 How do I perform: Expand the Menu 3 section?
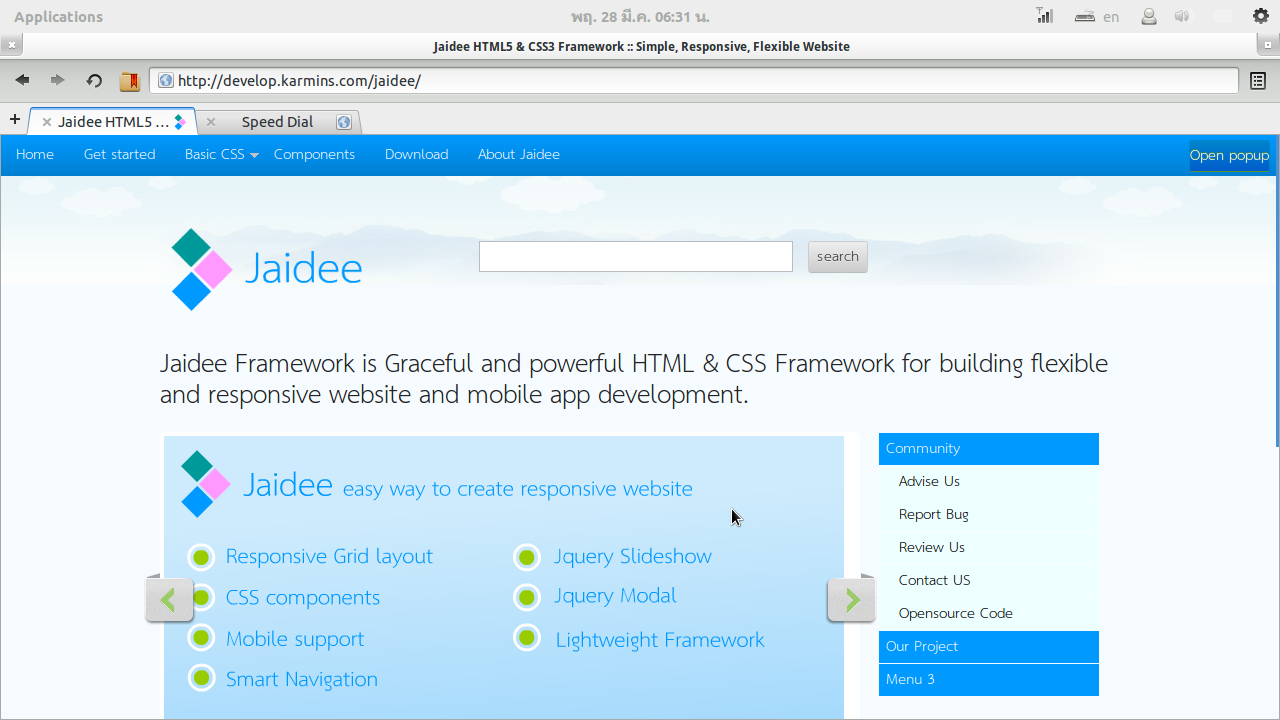click(988, 679)
